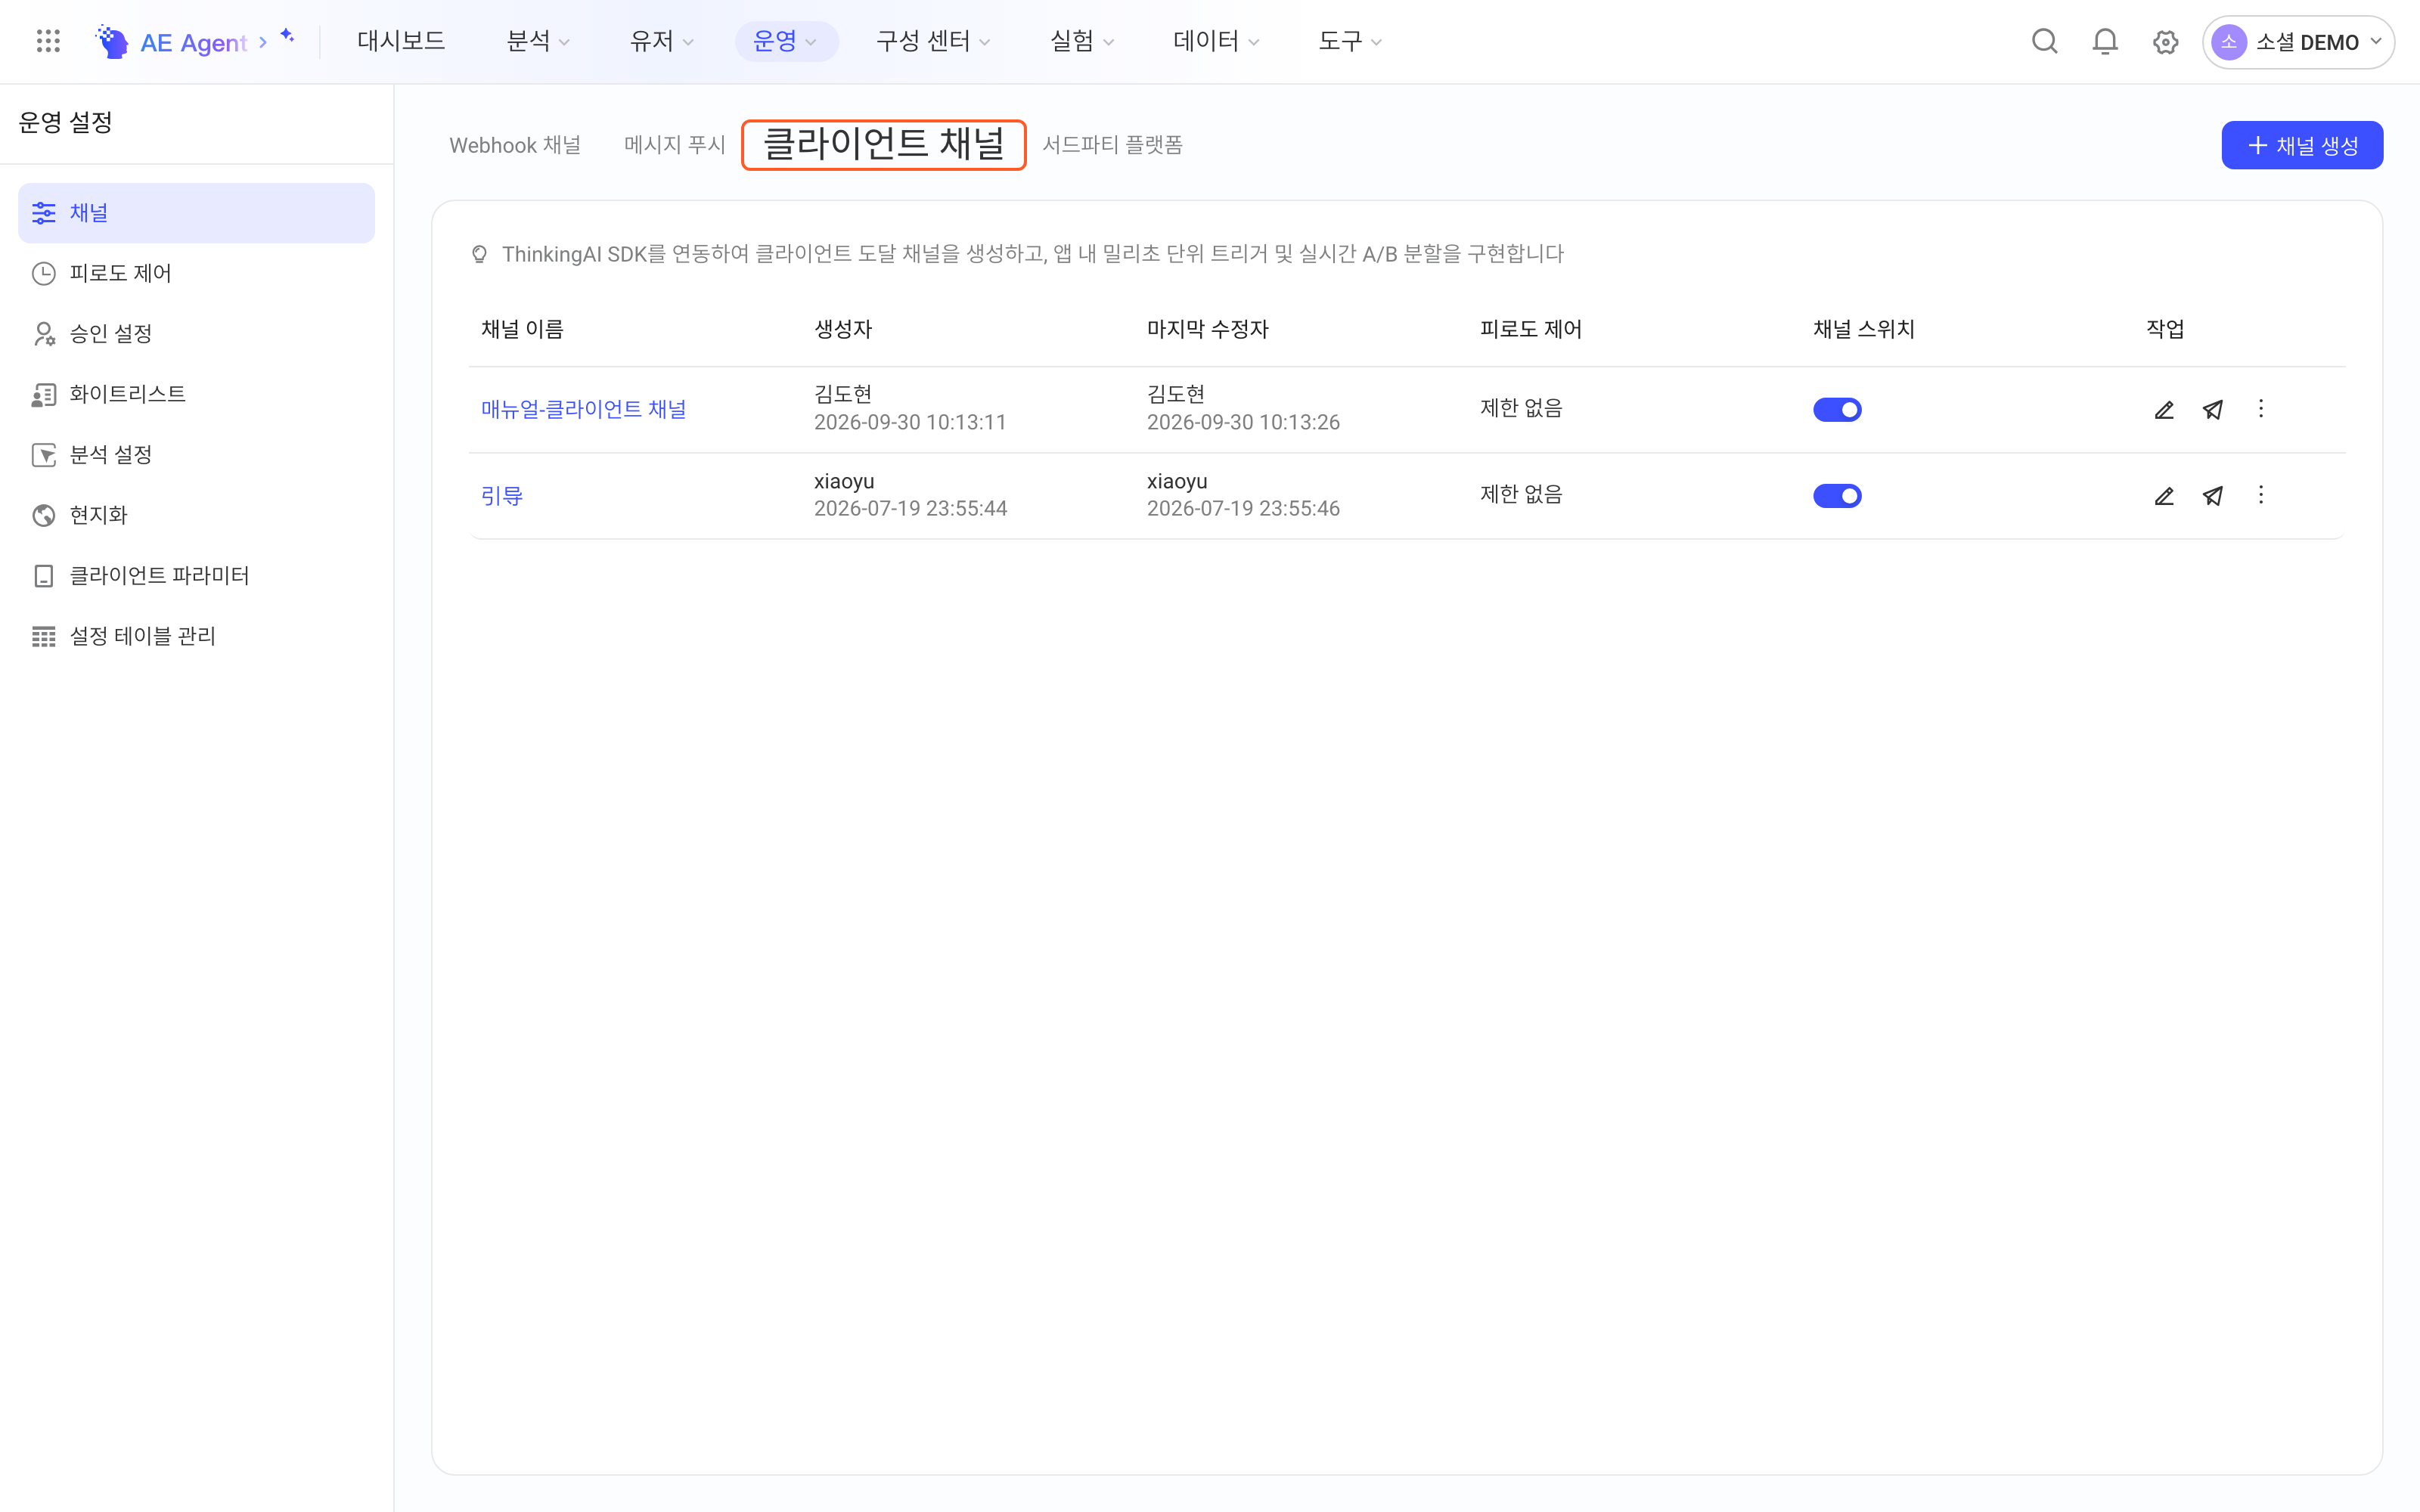This screenshot has width=2420, height=1512.
Task: Expand the 실험 menu
Action: [1082, 41]
